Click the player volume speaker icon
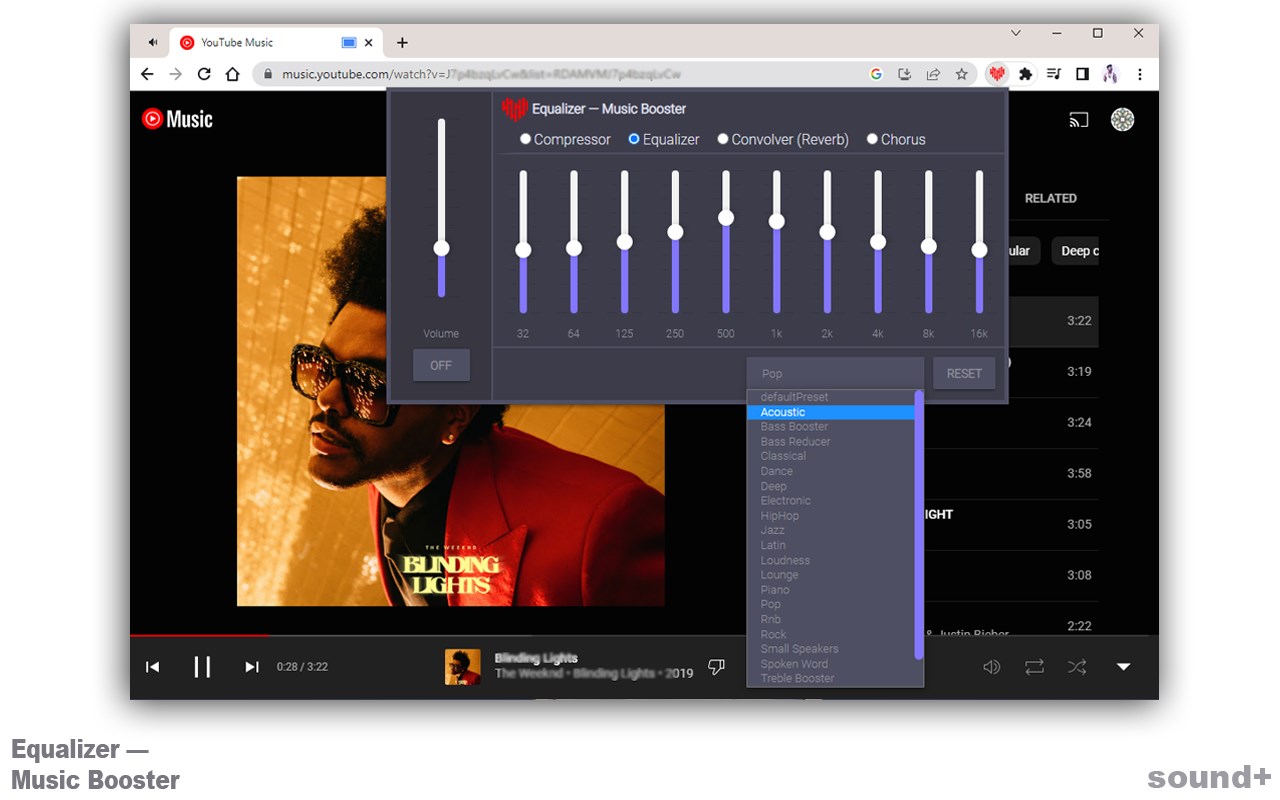This screenshot has width=1280, height=800. click(x=991, y=667)
